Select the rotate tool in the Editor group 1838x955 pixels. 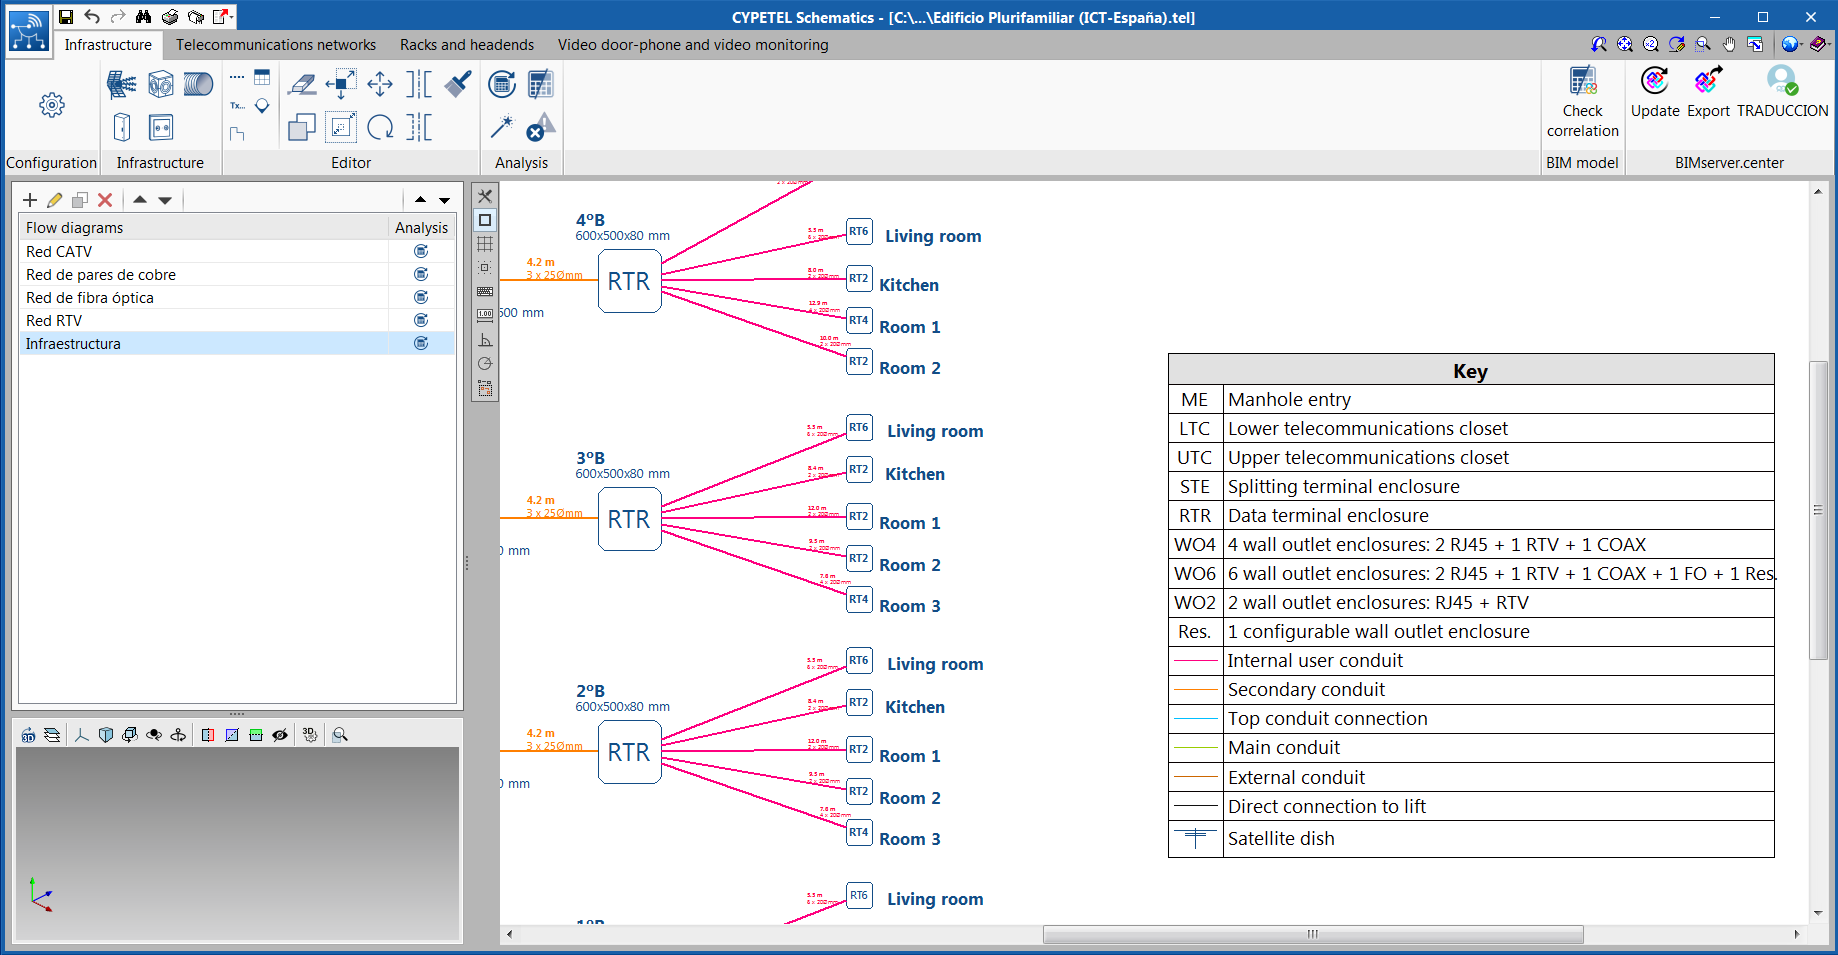point(380,127)
